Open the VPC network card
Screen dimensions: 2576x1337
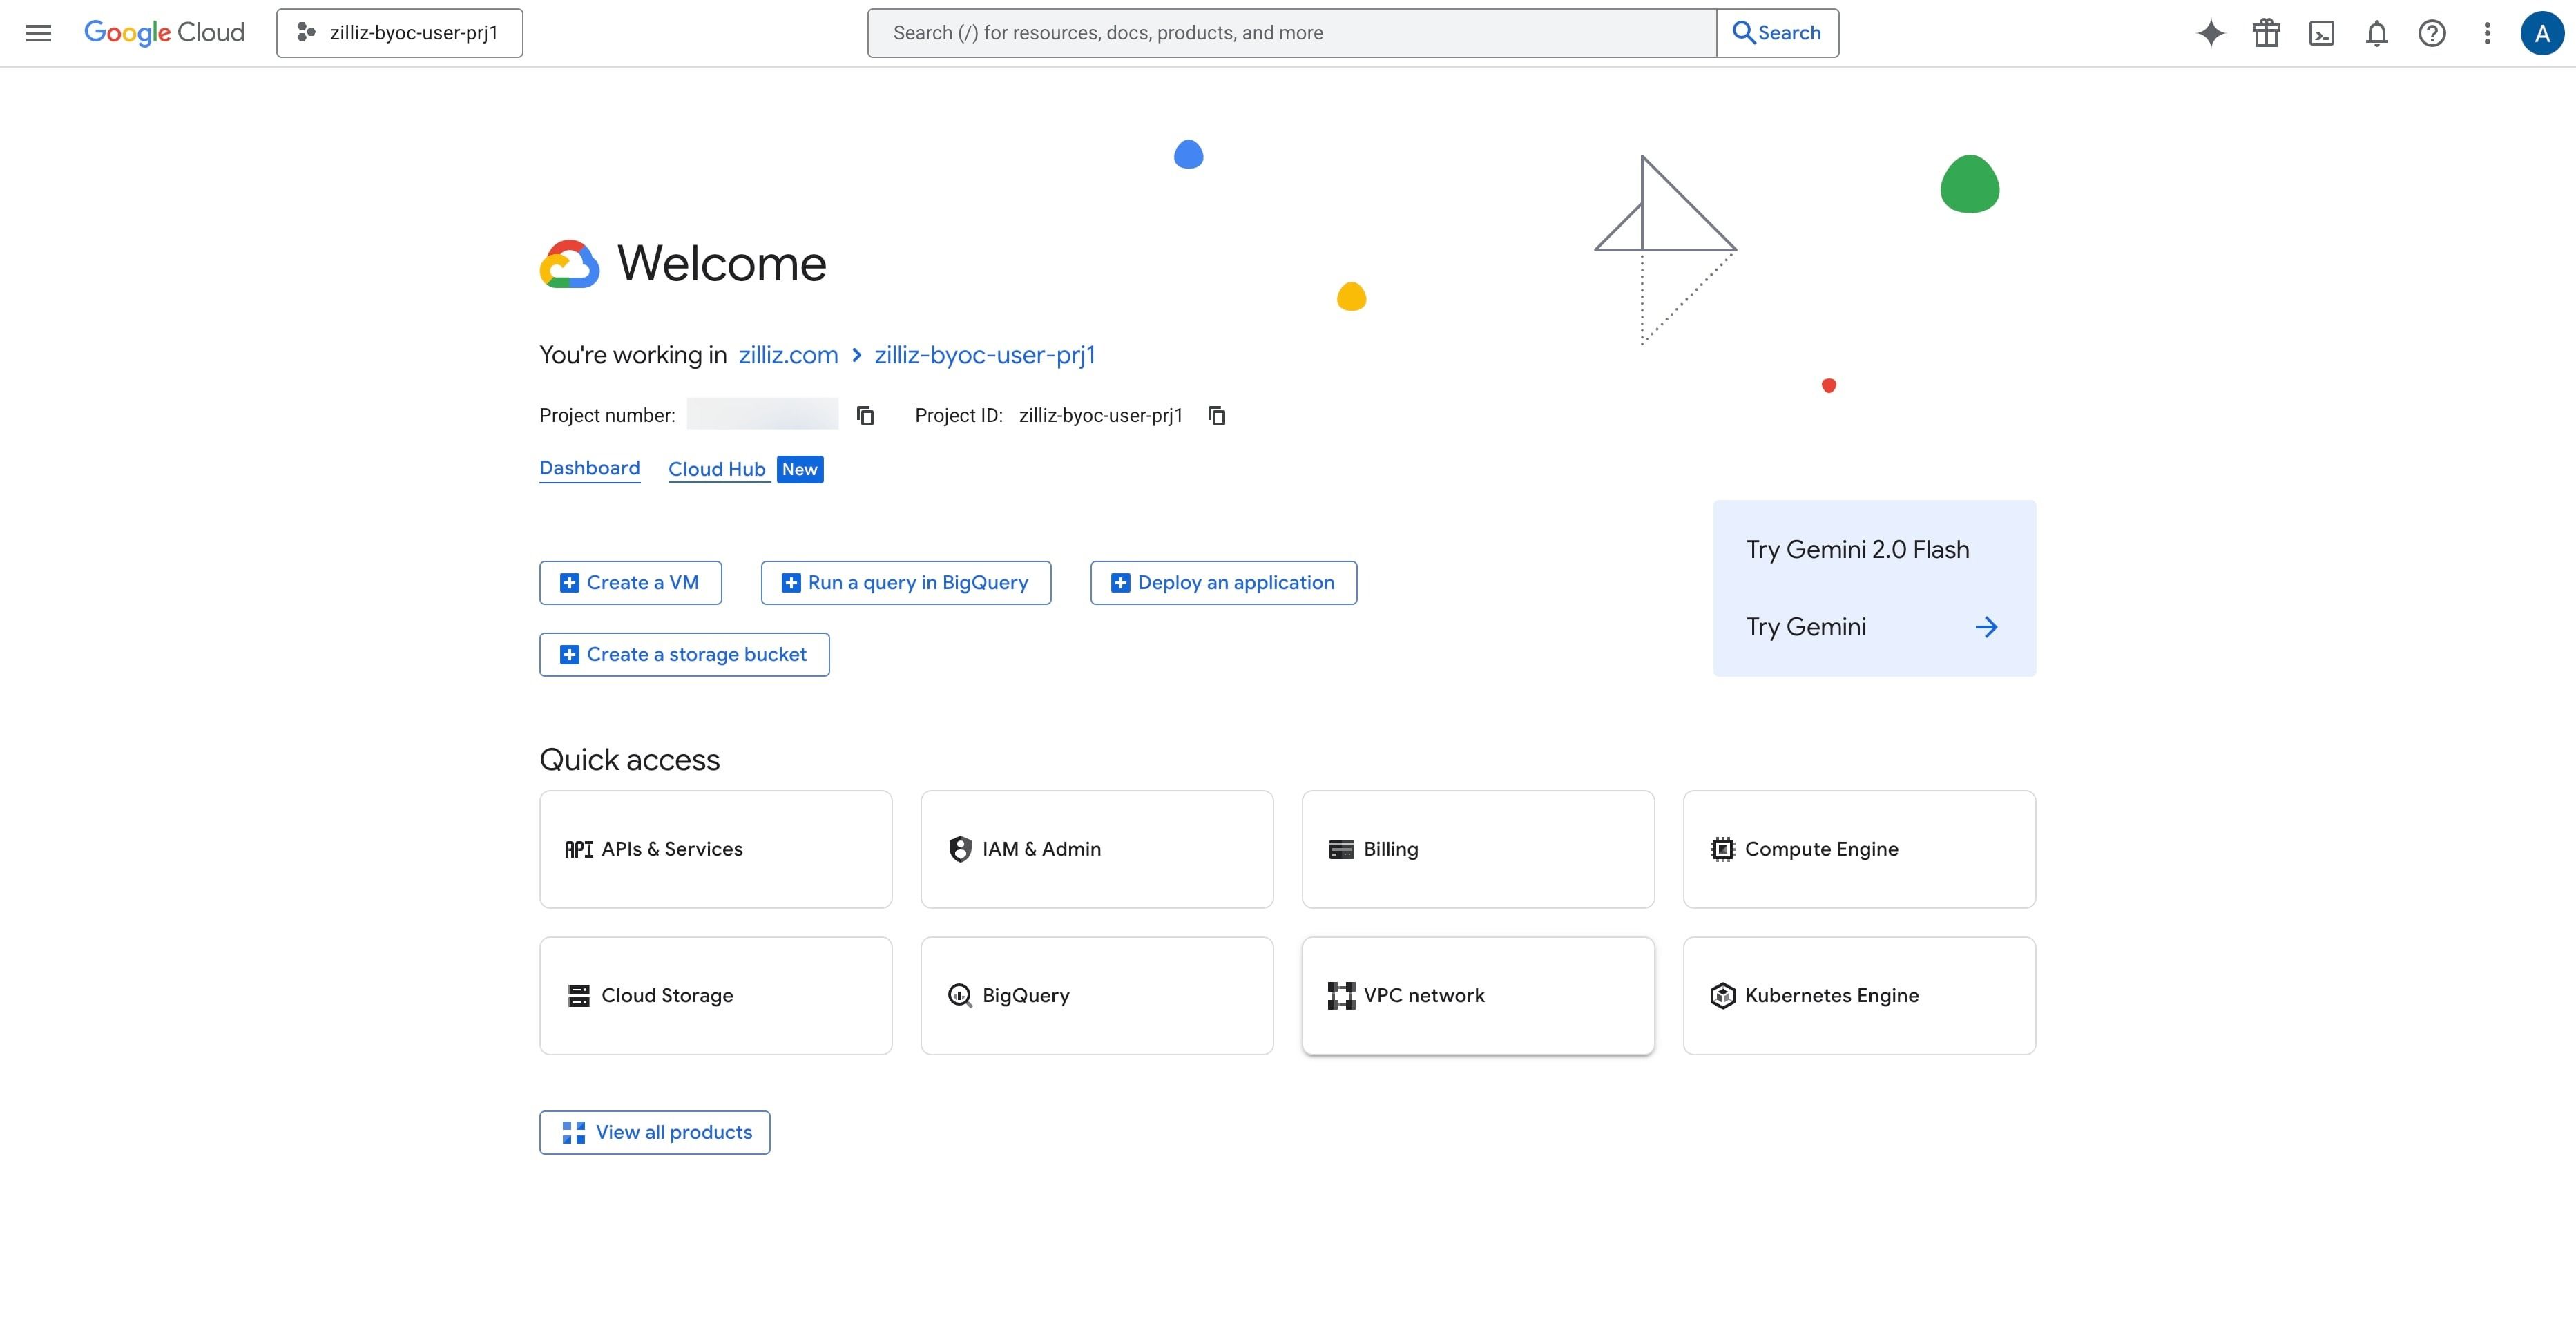pos(1478,995)
